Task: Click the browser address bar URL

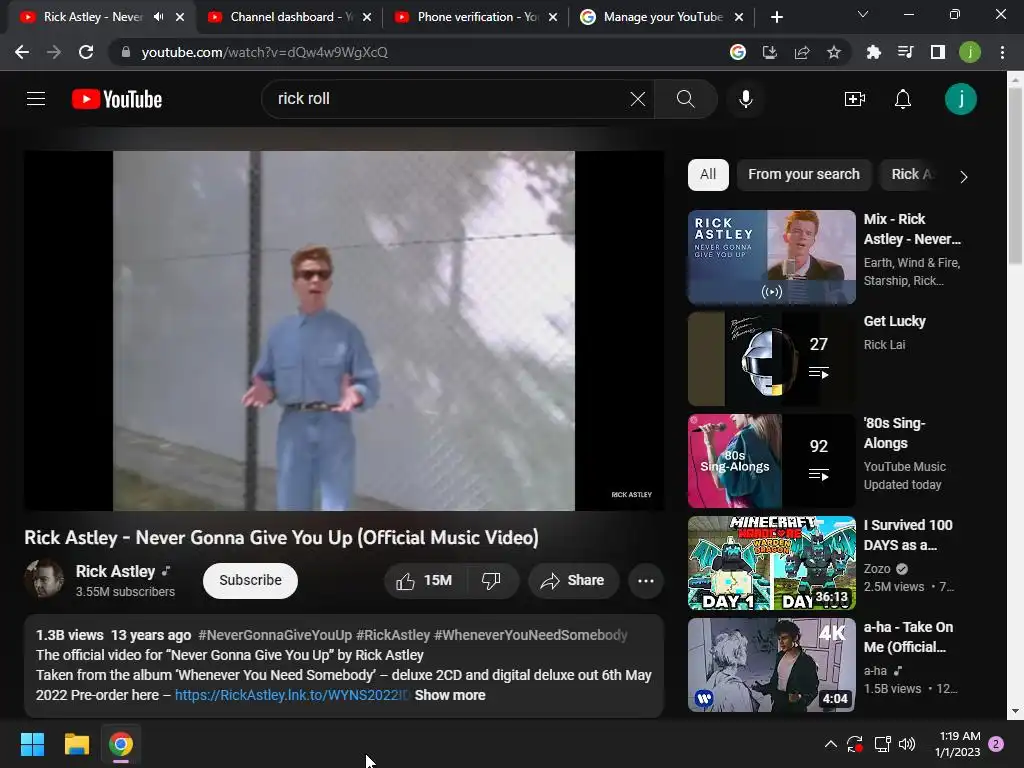Action: (264, 52)
